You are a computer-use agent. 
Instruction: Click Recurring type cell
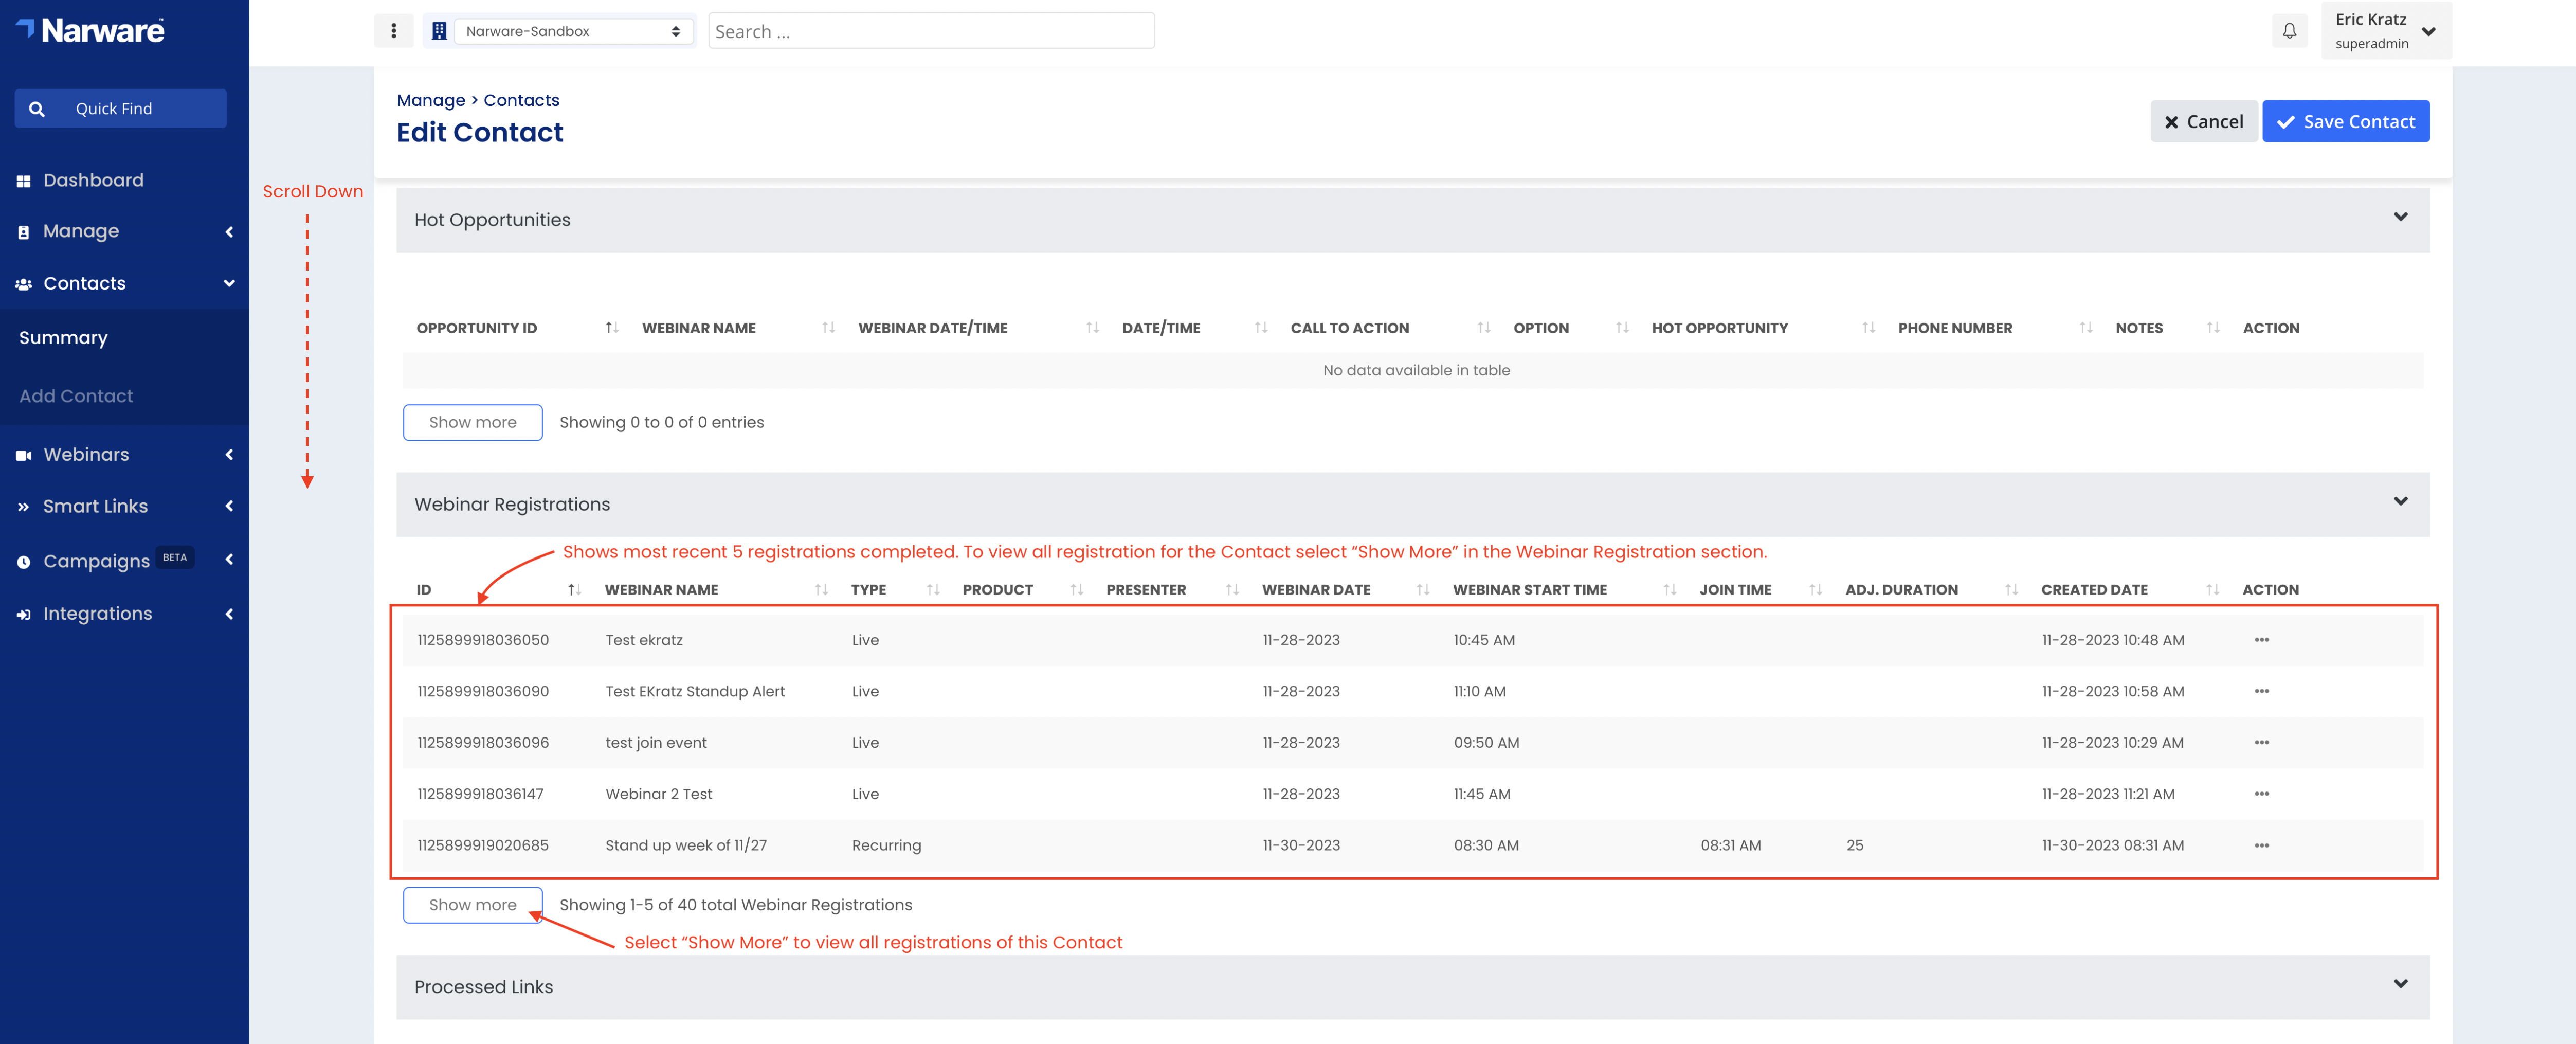pyautogui.click(x=886, y=845)
